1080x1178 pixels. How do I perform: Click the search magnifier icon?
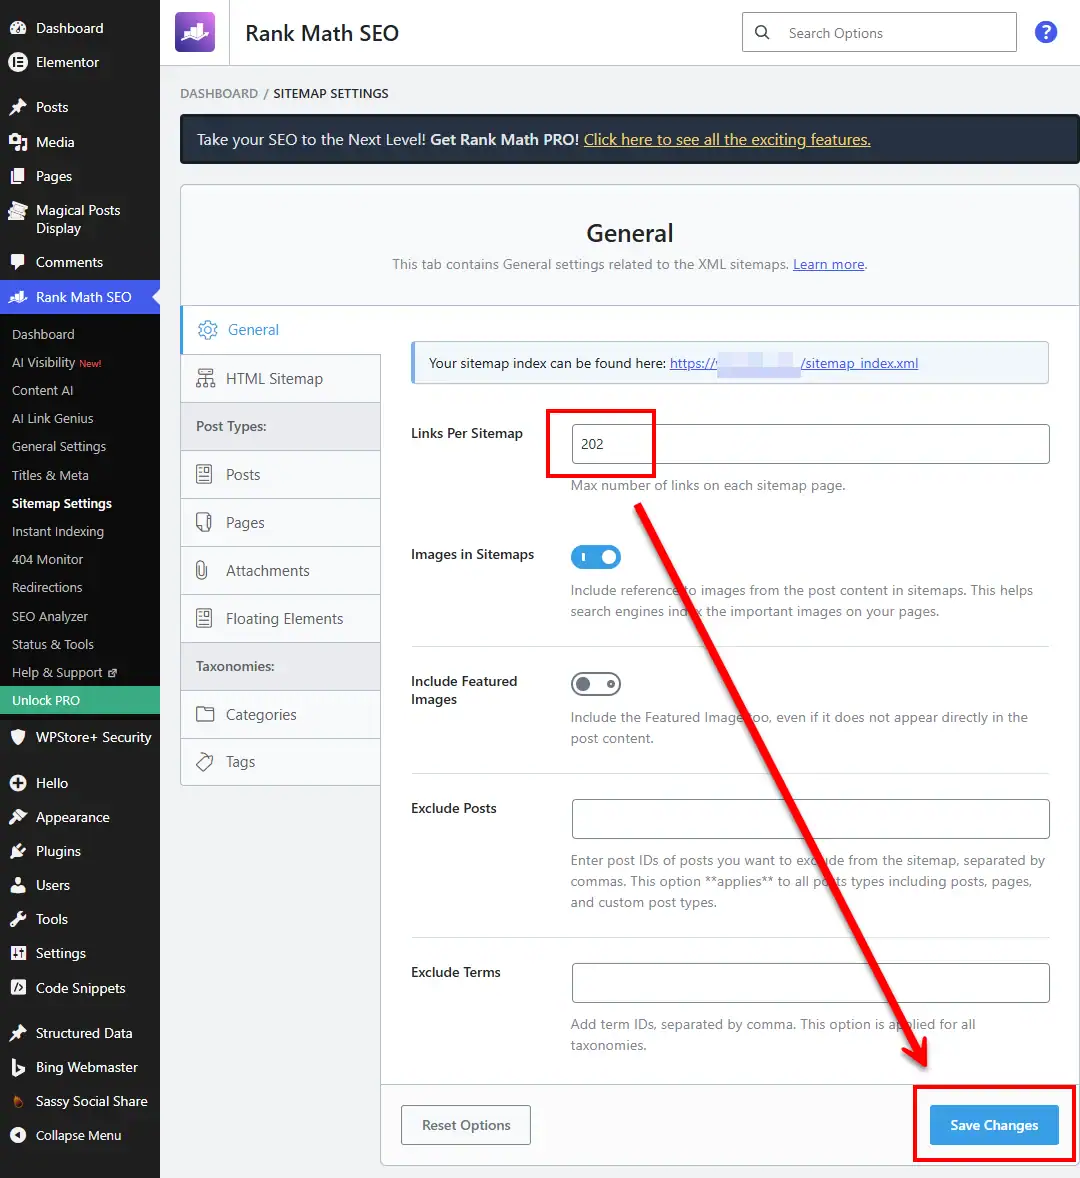pyautogui.click(x=762, y=32)
